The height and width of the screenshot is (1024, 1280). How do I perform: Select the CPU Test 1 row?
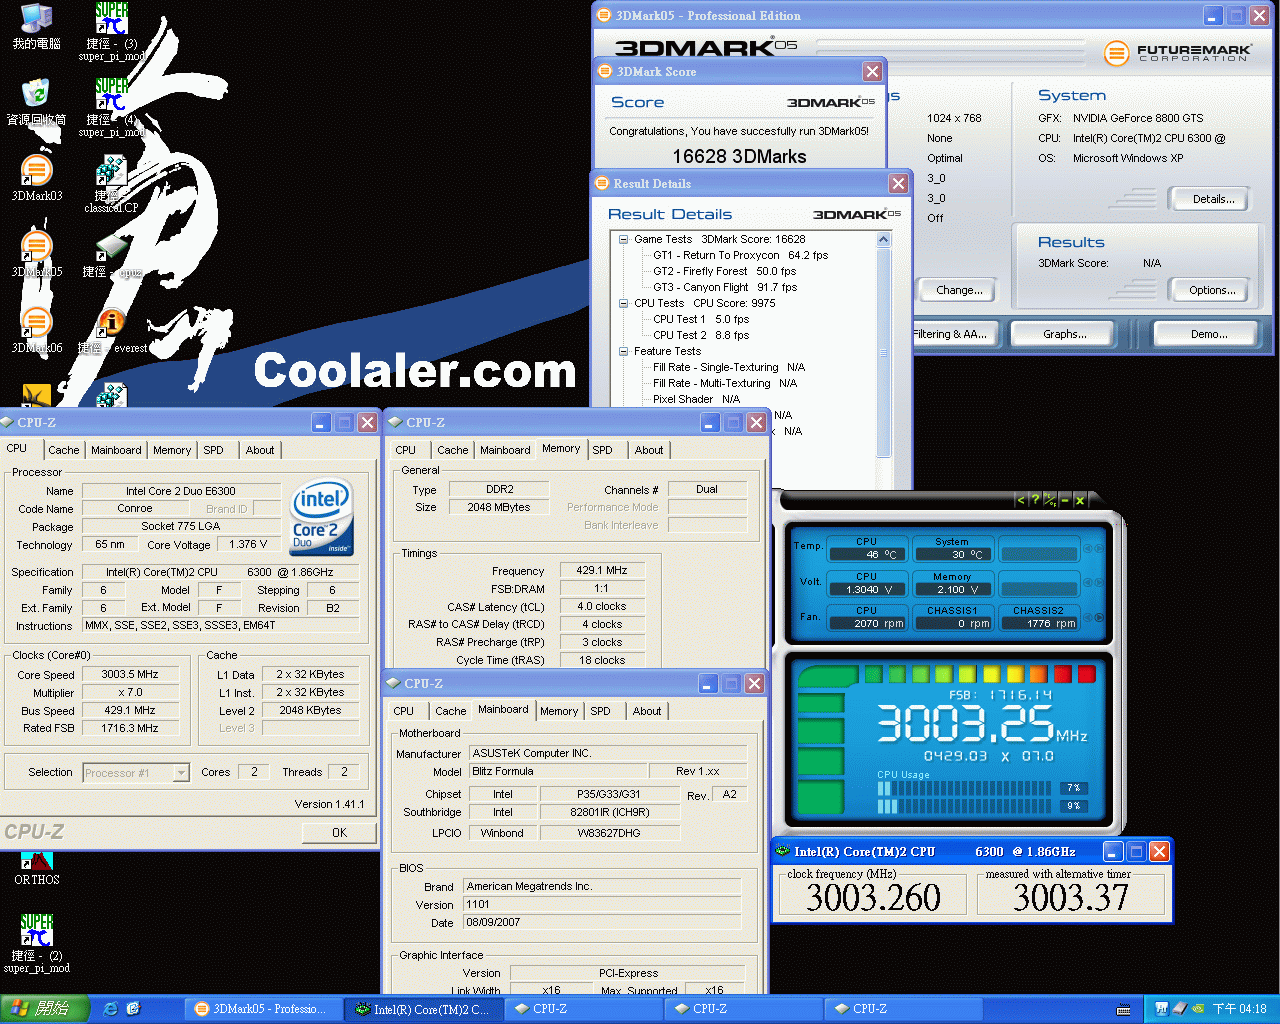click(701, 319)
